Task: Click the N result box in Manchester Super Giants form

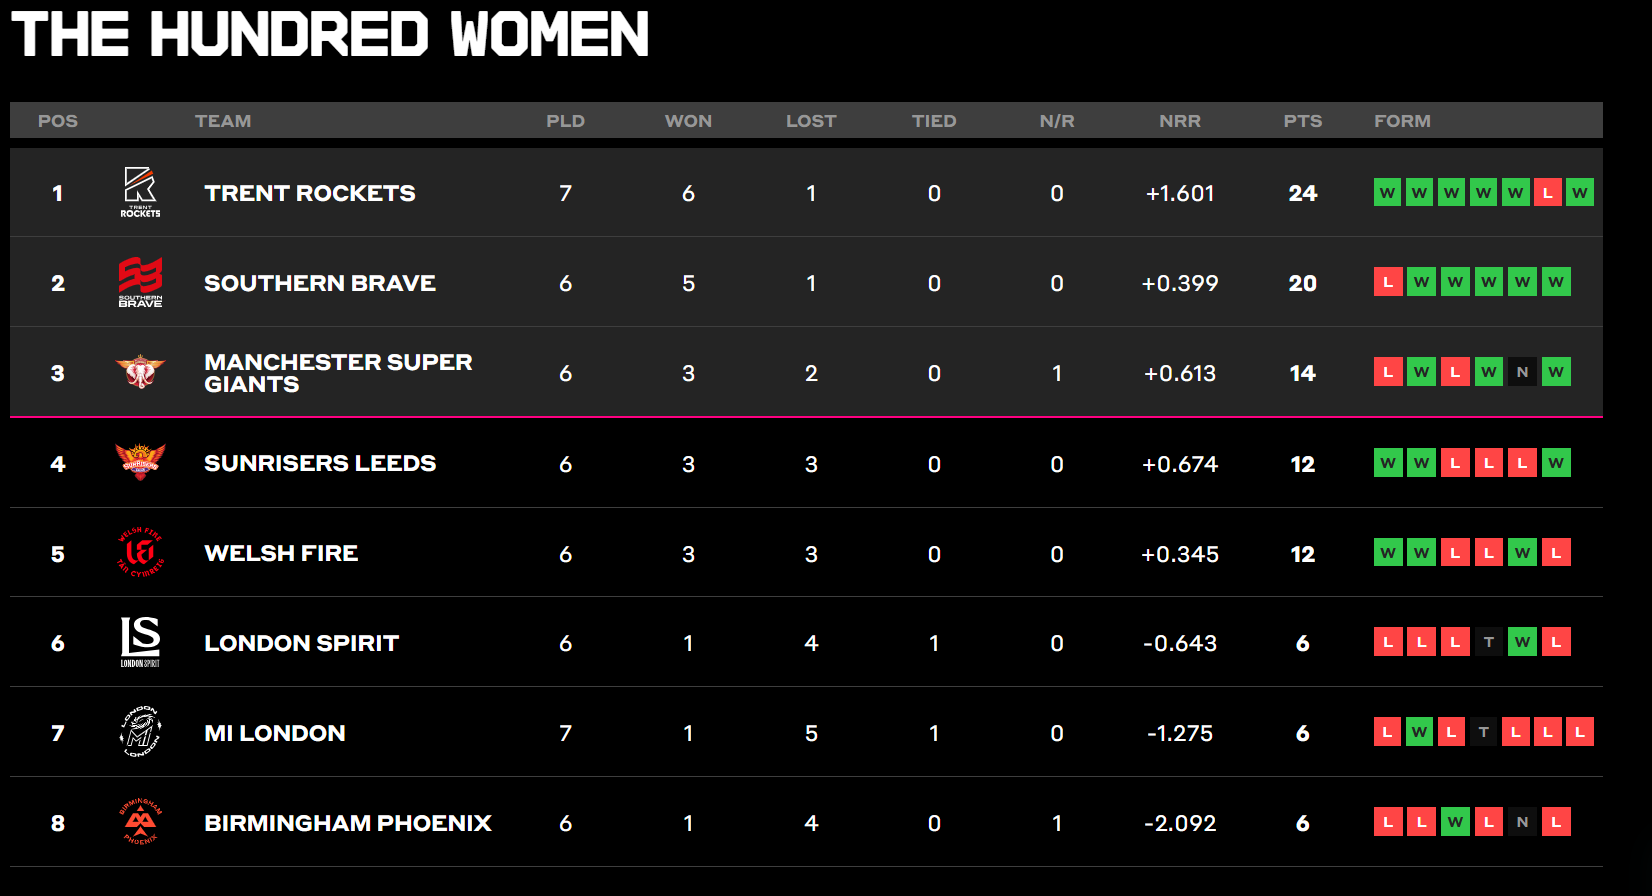Action: point(1522,372)
